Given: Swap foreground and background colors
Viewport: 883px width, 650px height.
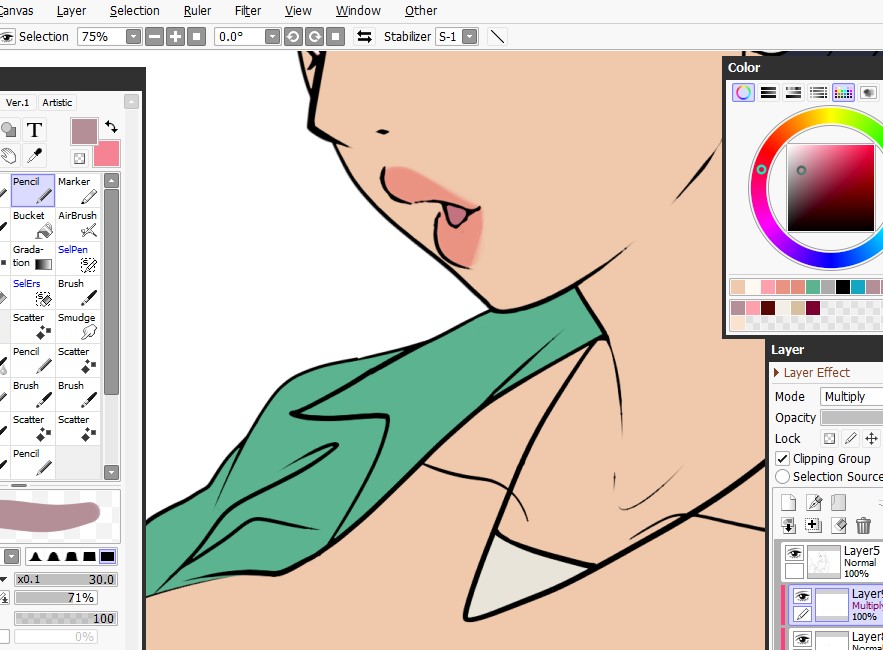Looking at the screenshot, I should pyautogui.click(x=111, y=127).
